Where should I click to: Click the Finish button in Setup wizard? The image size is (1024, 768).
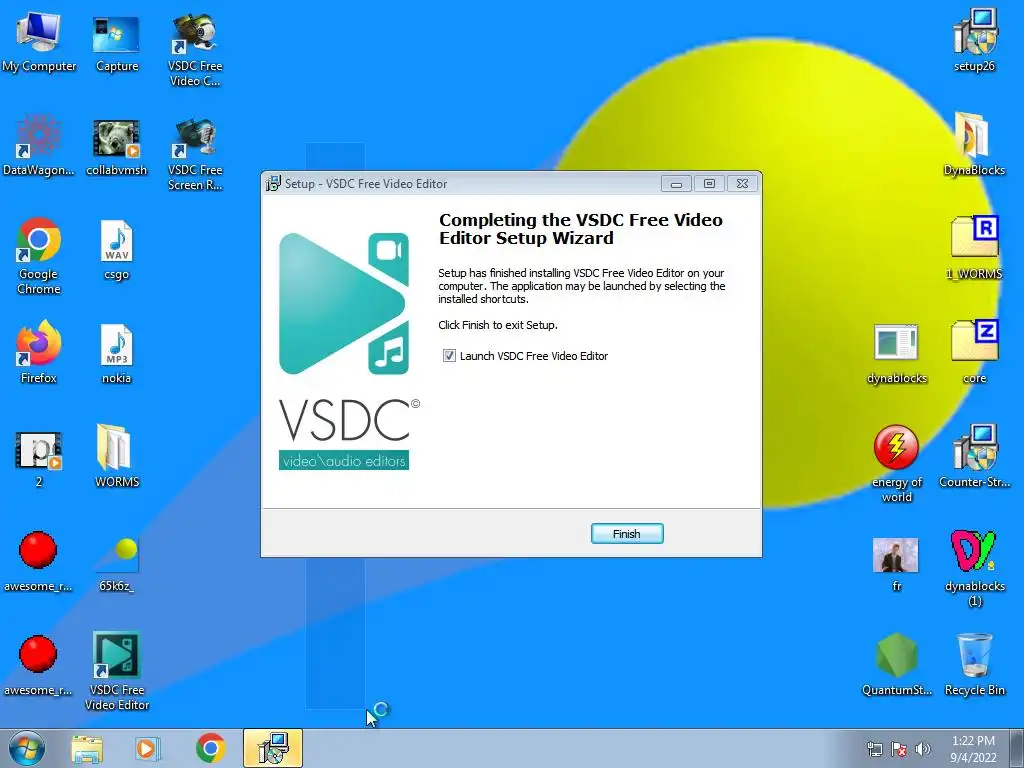tap(627, 534)
